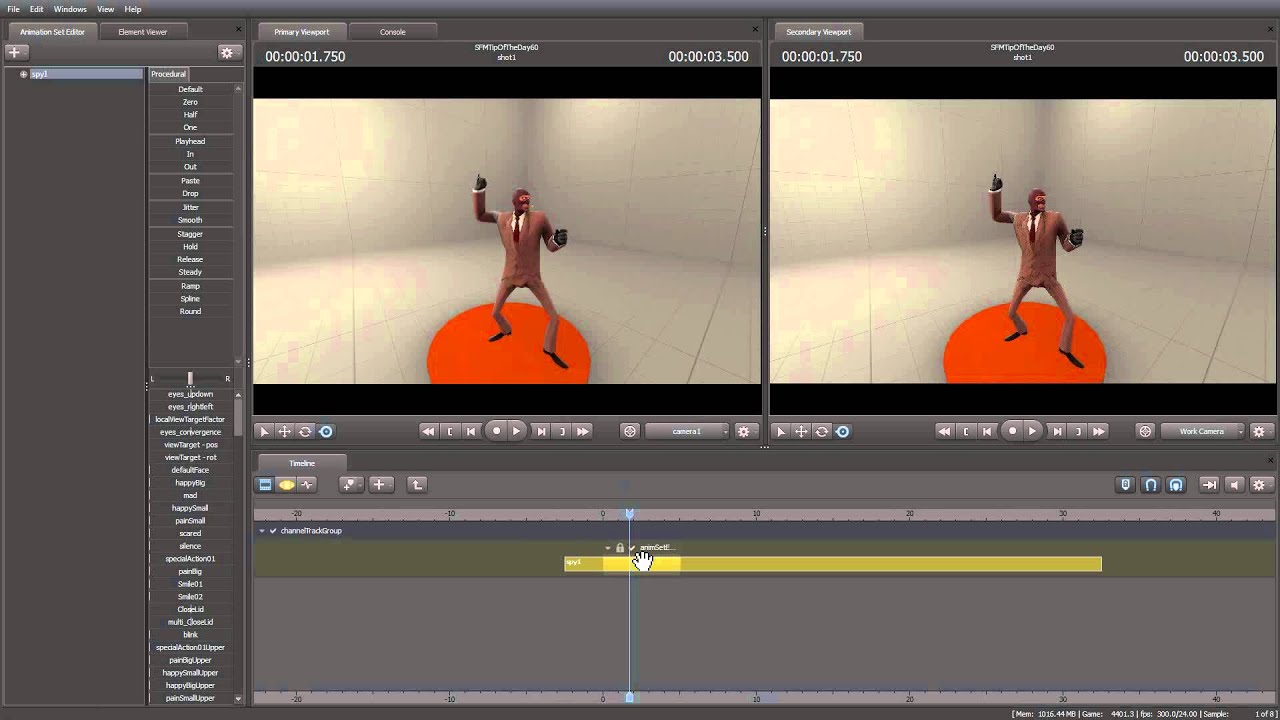Open the timeline bookmark dropdown button

349,484
